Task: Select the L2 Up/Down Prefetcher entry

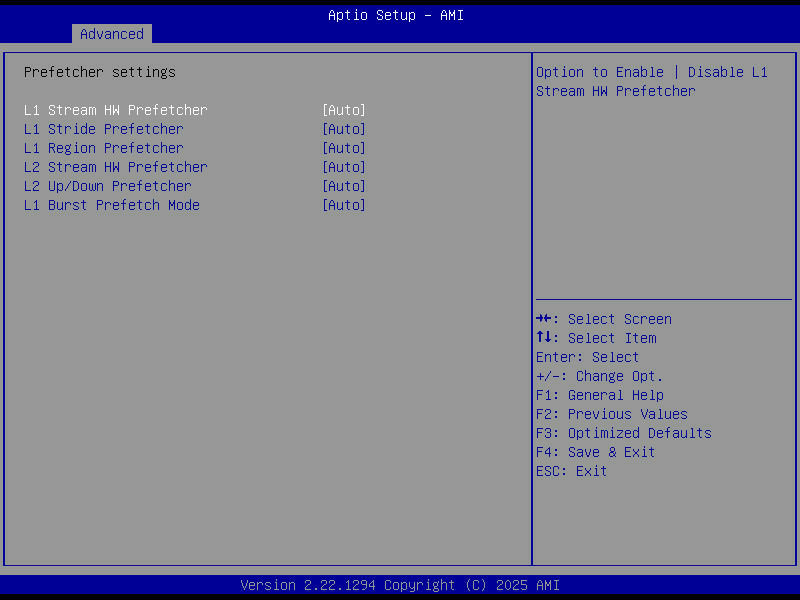Action: tap(107, 186)
